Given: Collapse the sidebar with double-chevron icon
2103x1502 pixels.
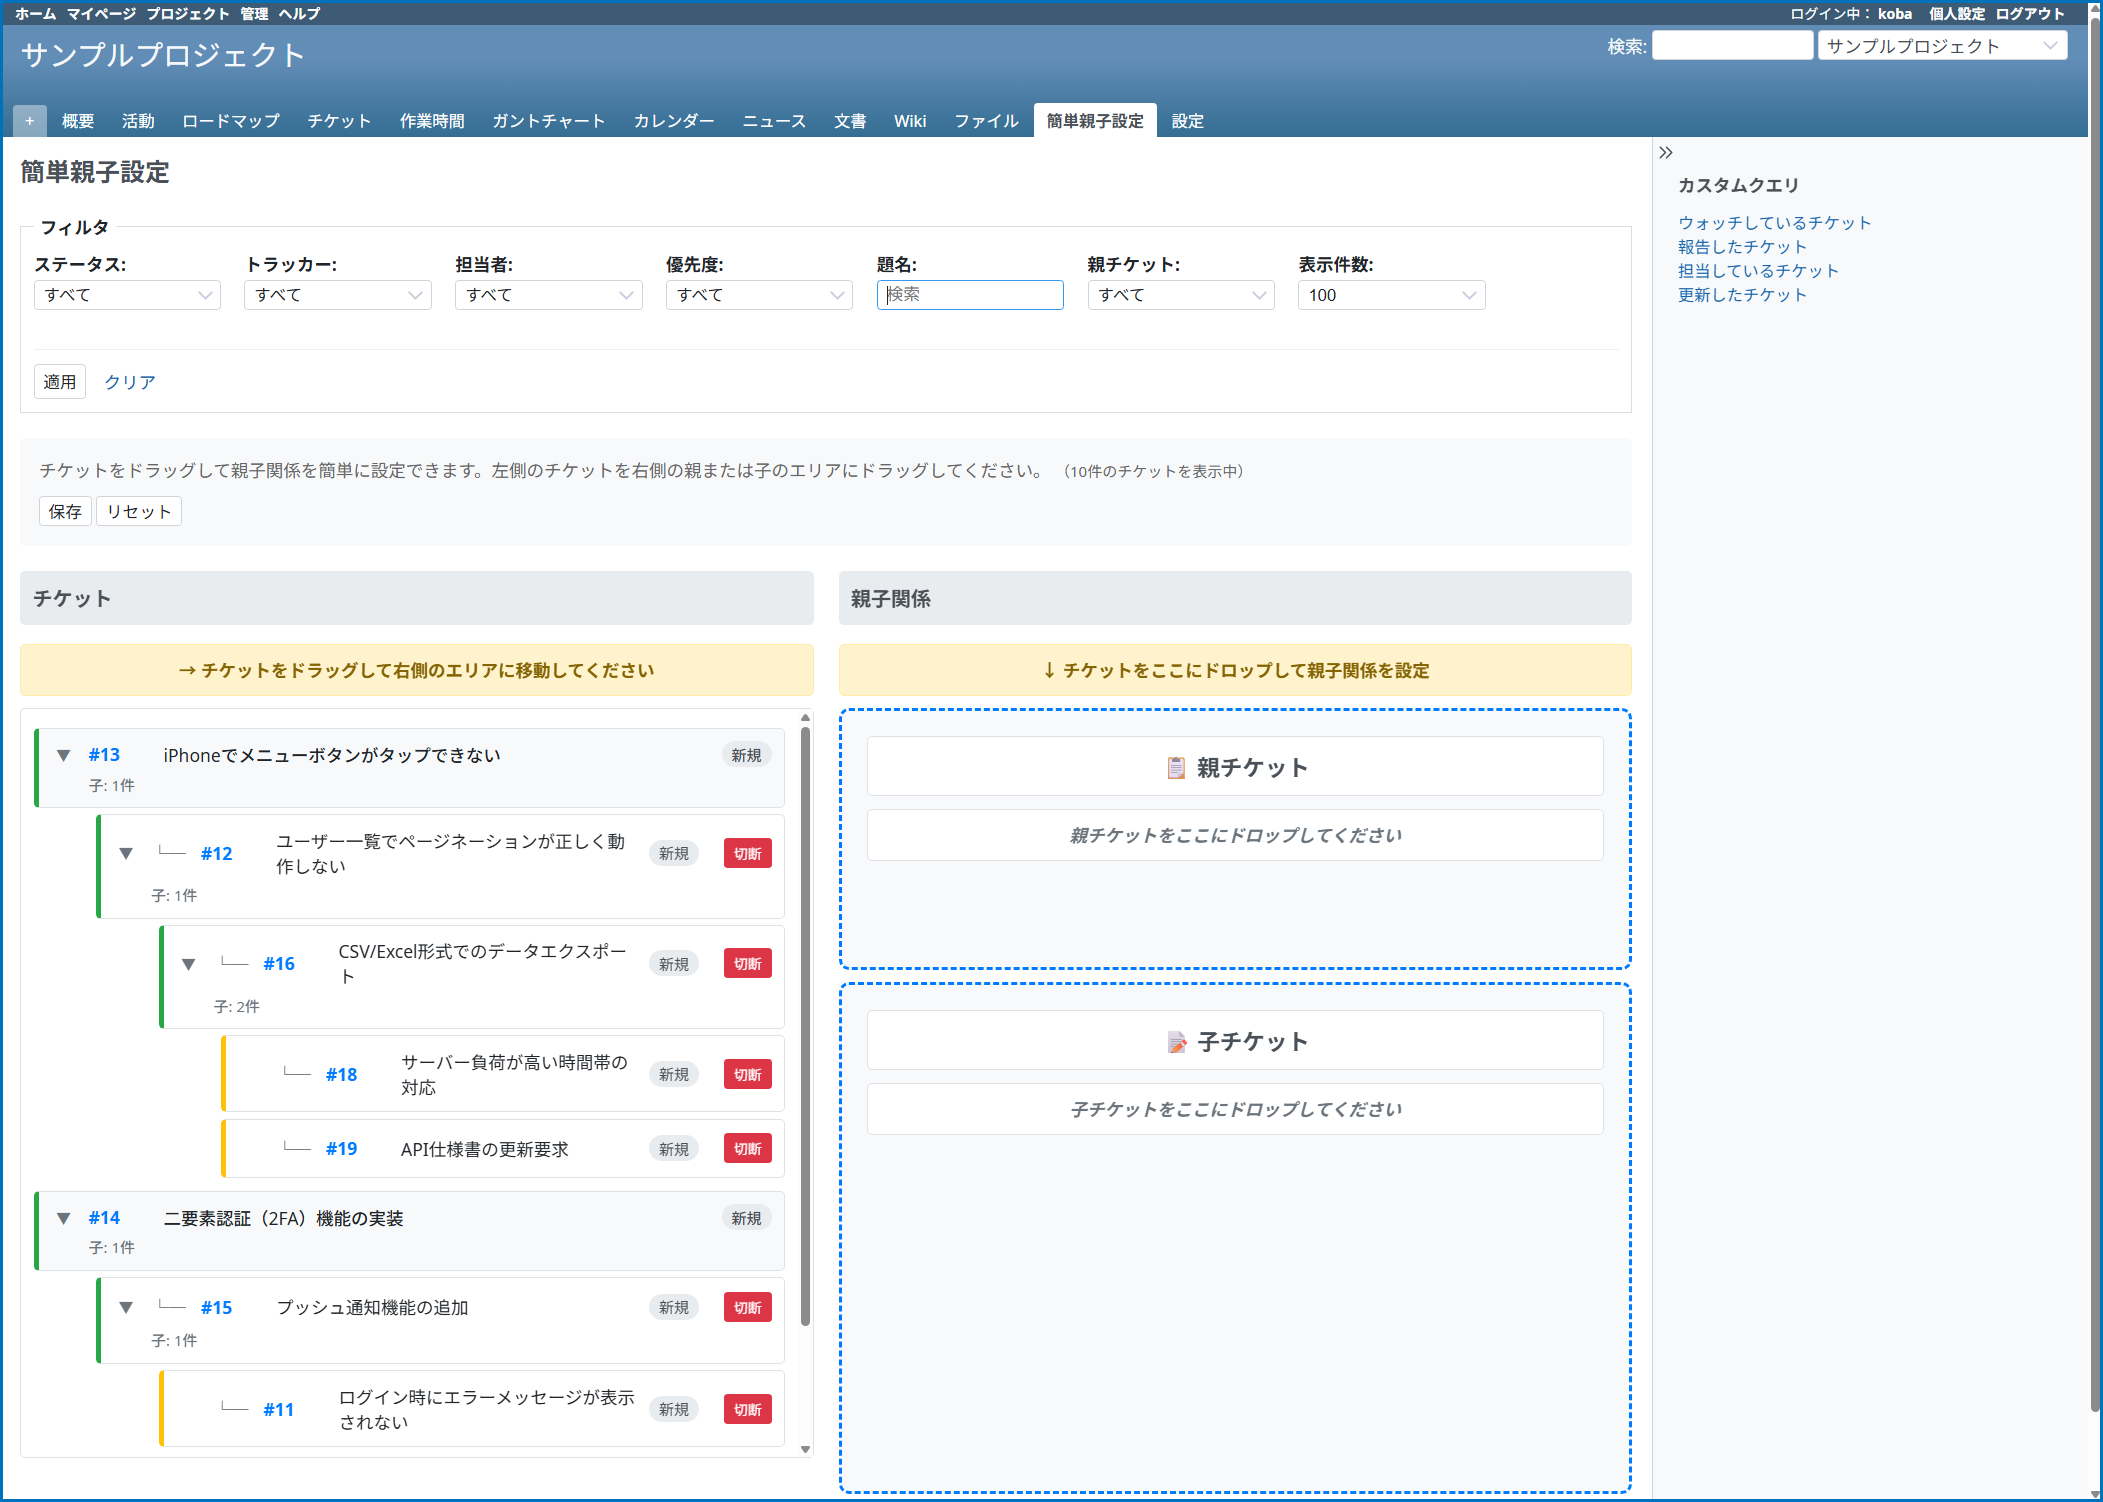Looking at the screenshot, I should pyautogui.click(x=1665, y=153).
